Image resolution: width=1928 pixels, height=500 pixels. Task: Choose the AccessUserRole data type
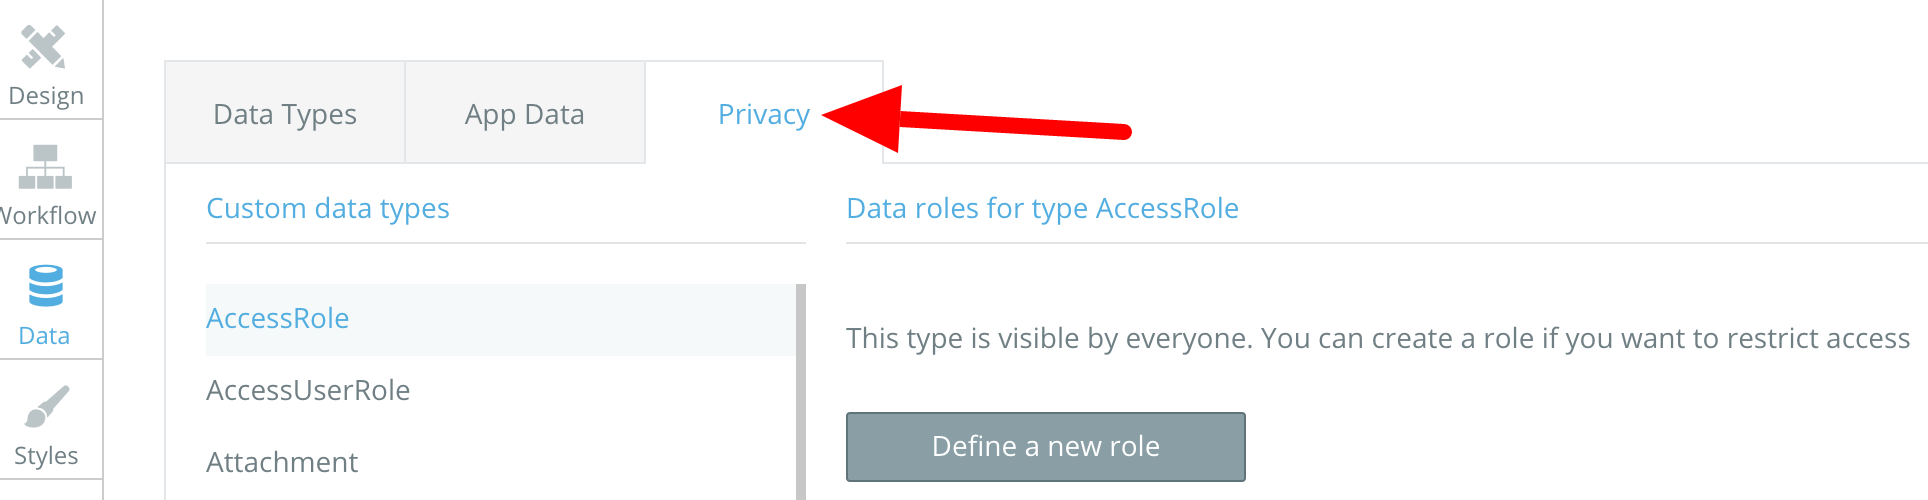(308, 390)
